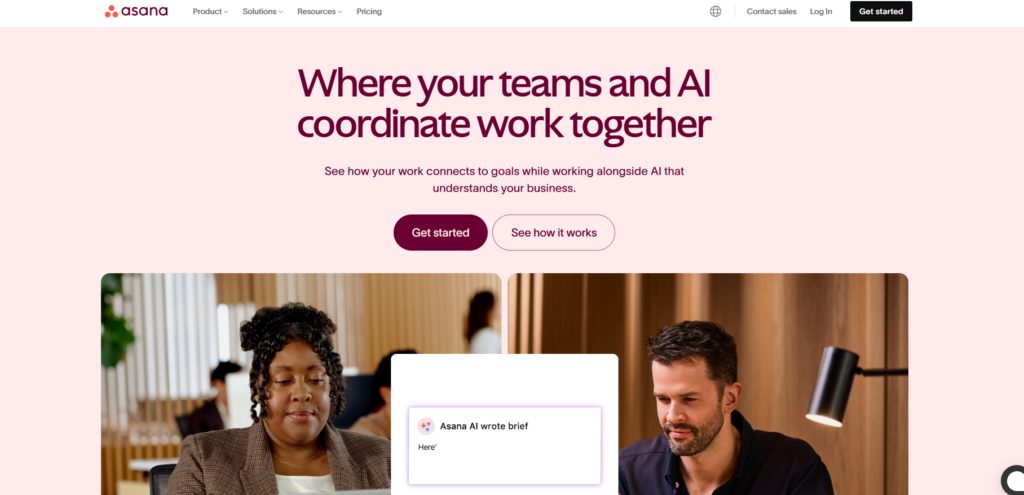Click the photo of the bearded man
This screenshot has height=495, width=1024.
pos(708,384)
